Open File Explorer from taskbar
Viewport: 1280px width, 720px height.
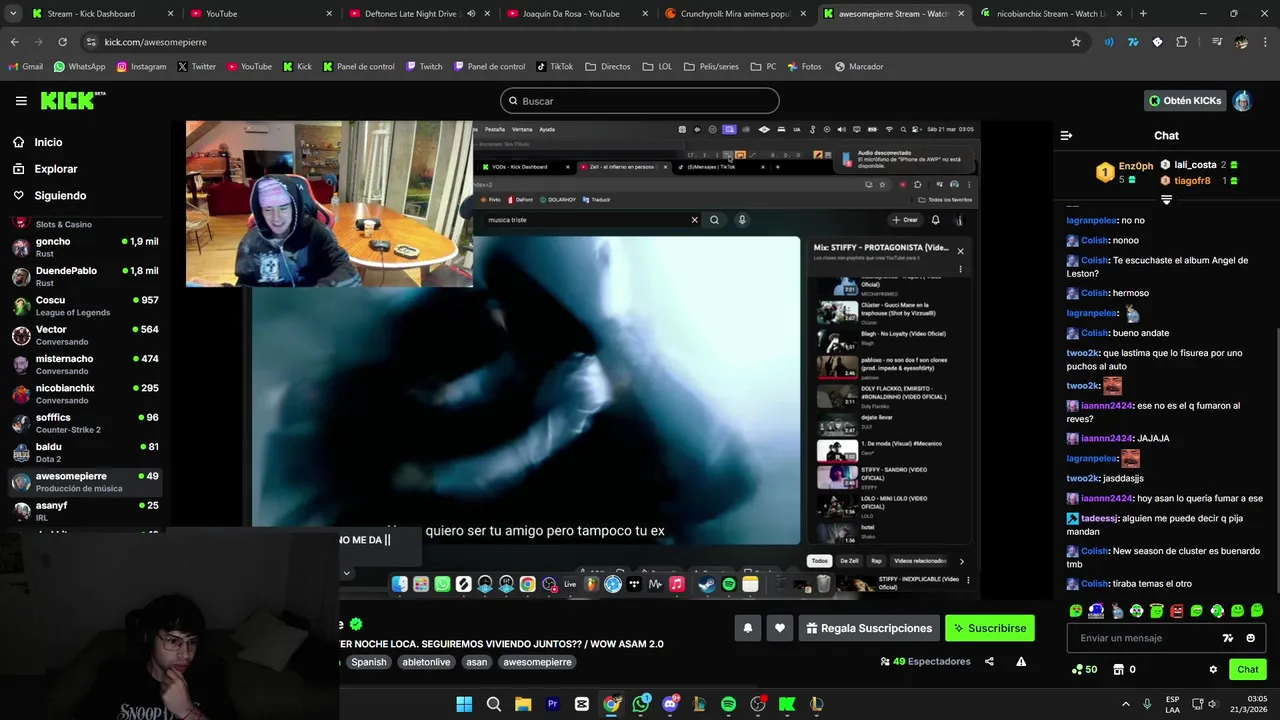523,704
